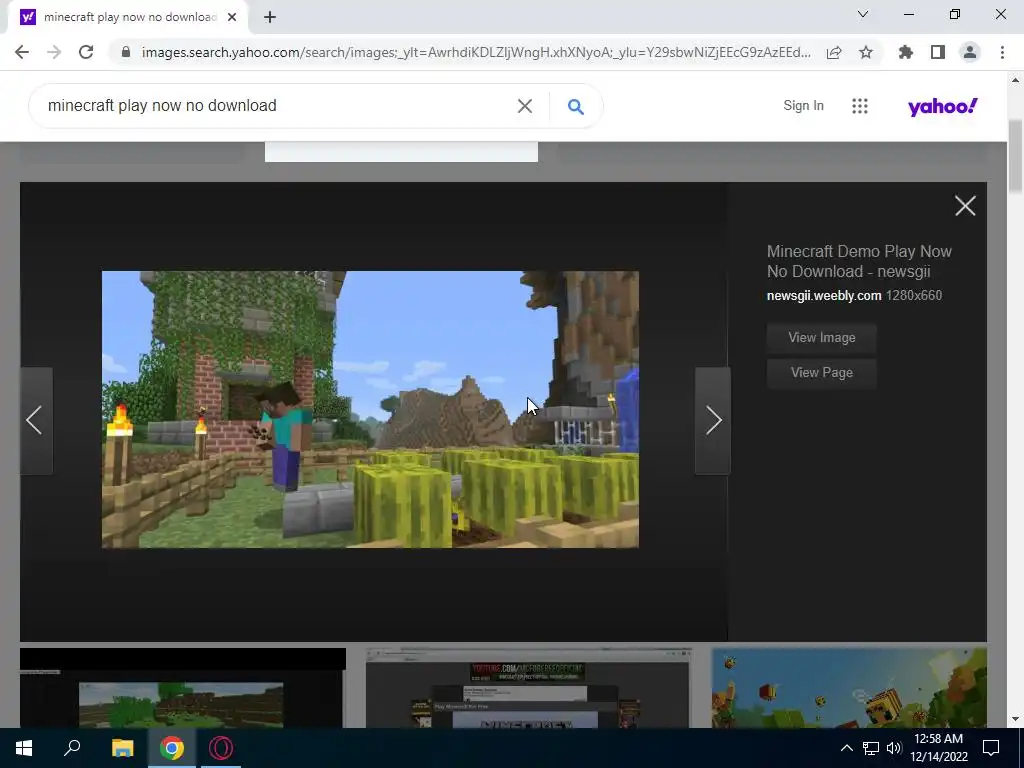Click the browser forward arrow

(54, 52)
